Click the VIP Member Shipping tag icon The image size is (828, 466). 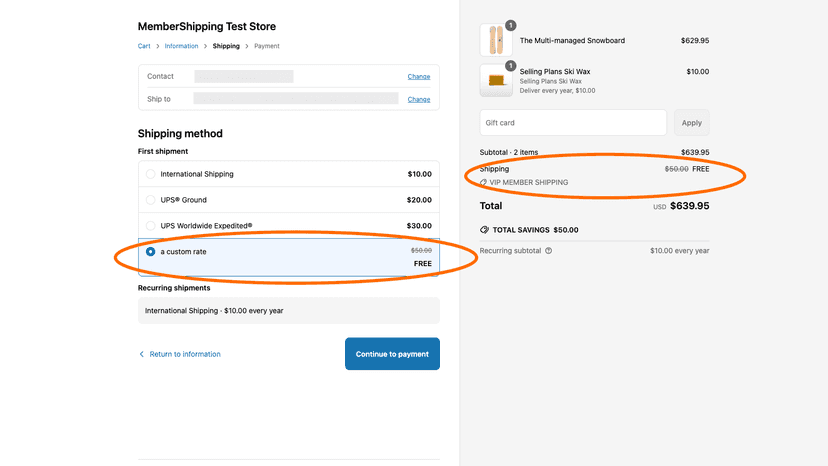[x=483, y=182]
